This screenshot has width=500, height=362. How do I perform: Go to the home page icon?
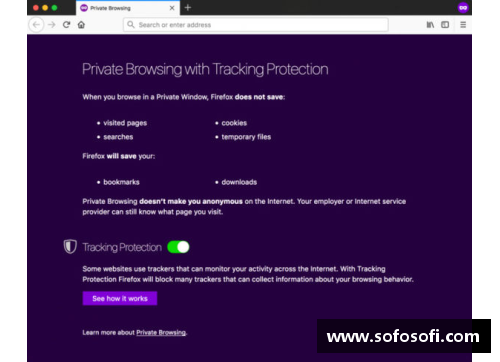click(x=81, y=25)
